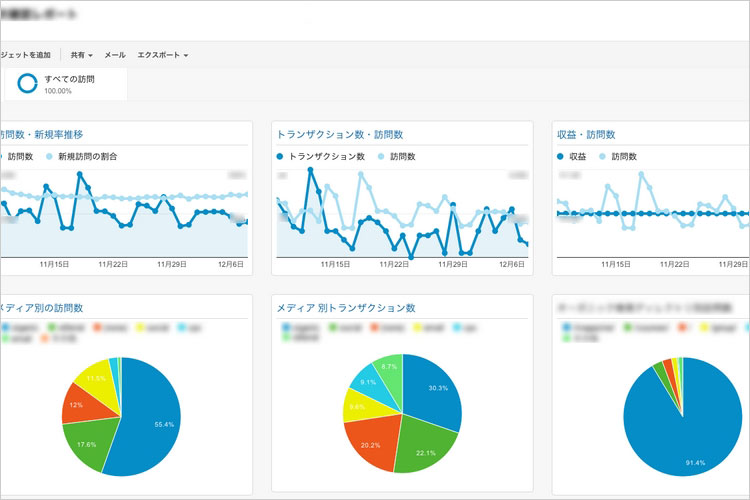750x500 pixels.
Task: Click the すべての訪問 segment donut icon
Action: tap(27, 84)
